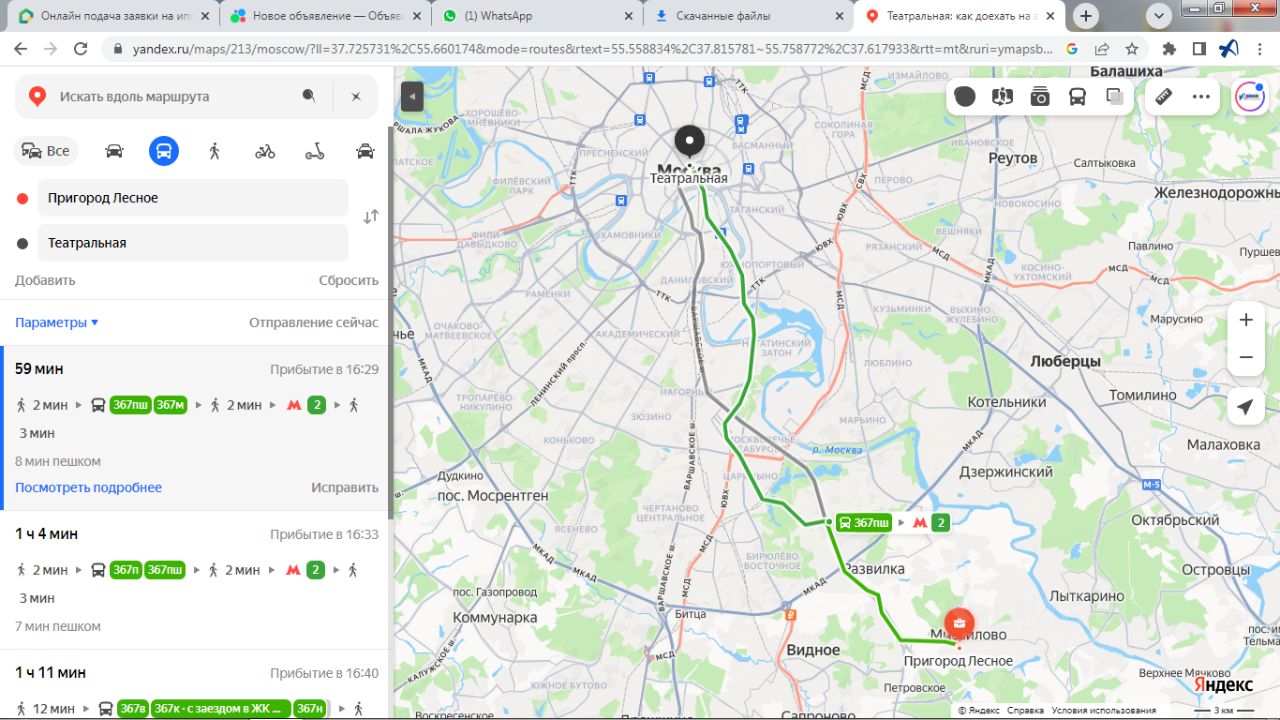The height and width of the screenshot is (720, 1280).
Task: Switch to the WhatsApp tab
Action: [x=537, y=16]
